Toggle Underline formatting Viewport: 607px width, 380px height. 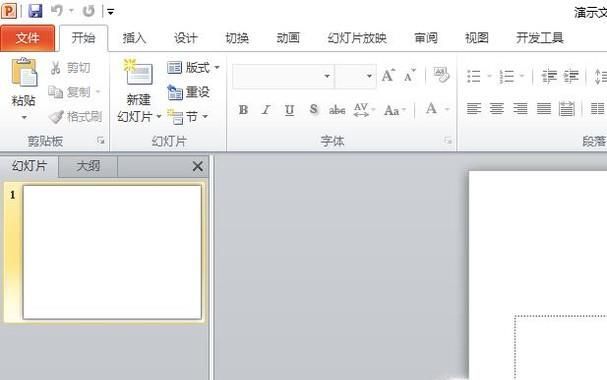pos(289,110)
